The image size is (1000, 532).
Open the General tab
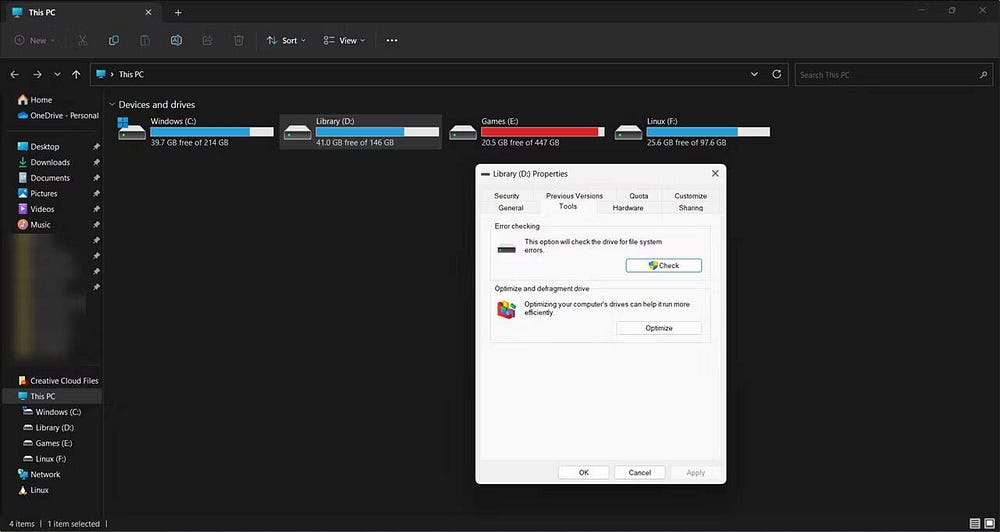pos(511,207)
